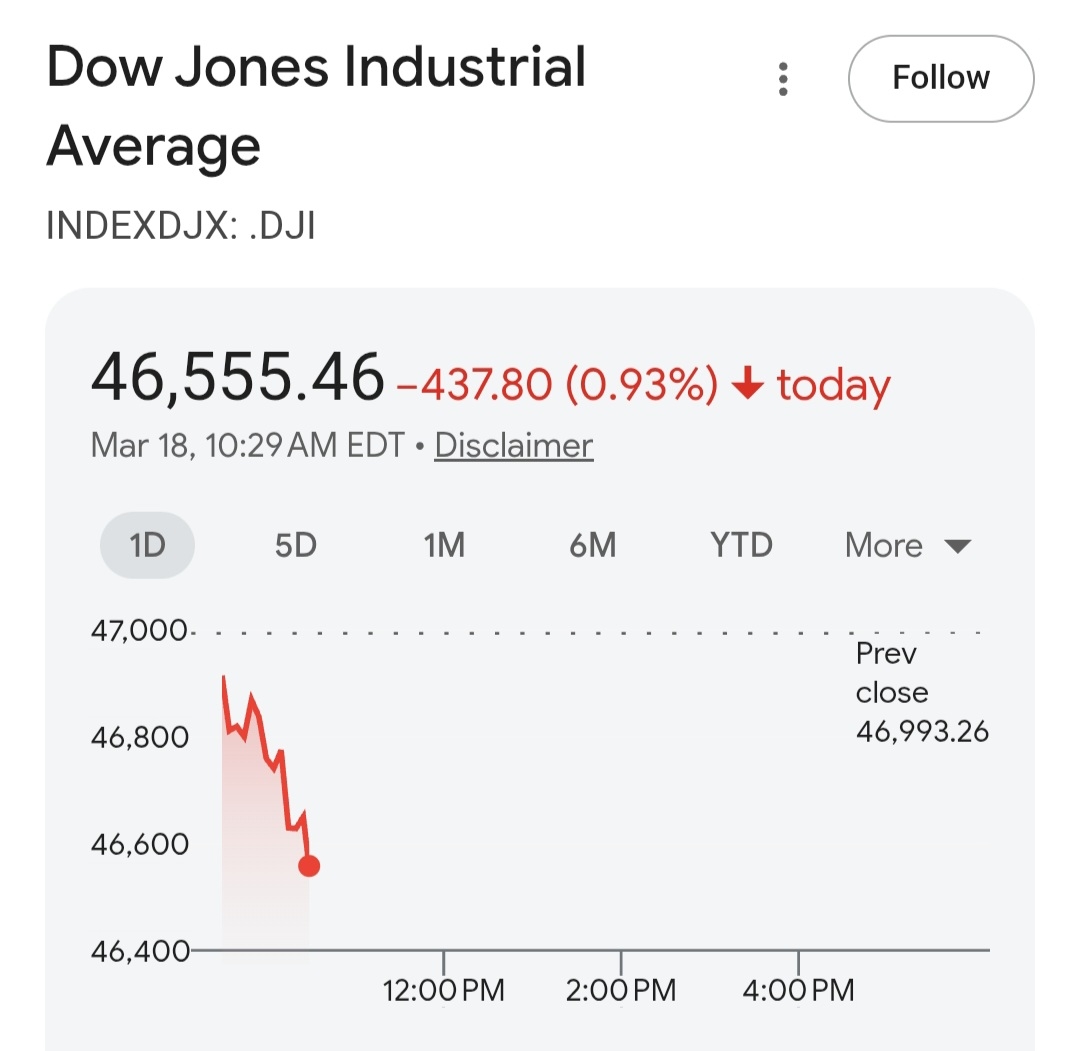
Task: Show the 1M chart range
Action: (x=443, y=545)
